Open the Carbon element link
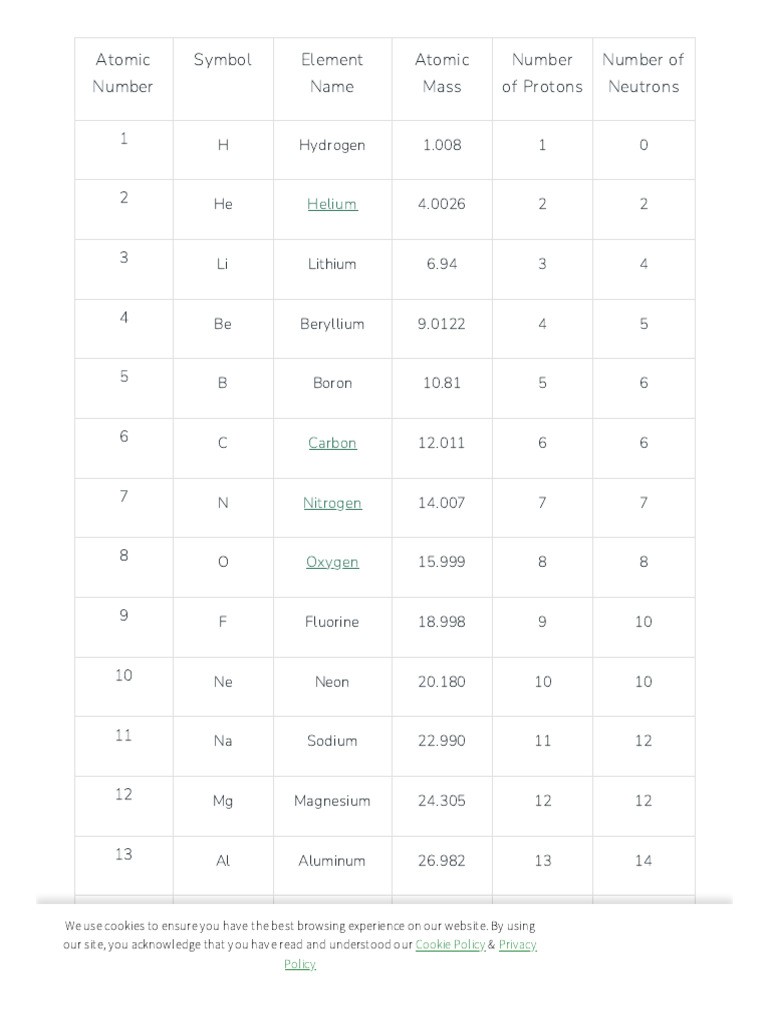This screenshot has width=768, height=1024. 332,443
